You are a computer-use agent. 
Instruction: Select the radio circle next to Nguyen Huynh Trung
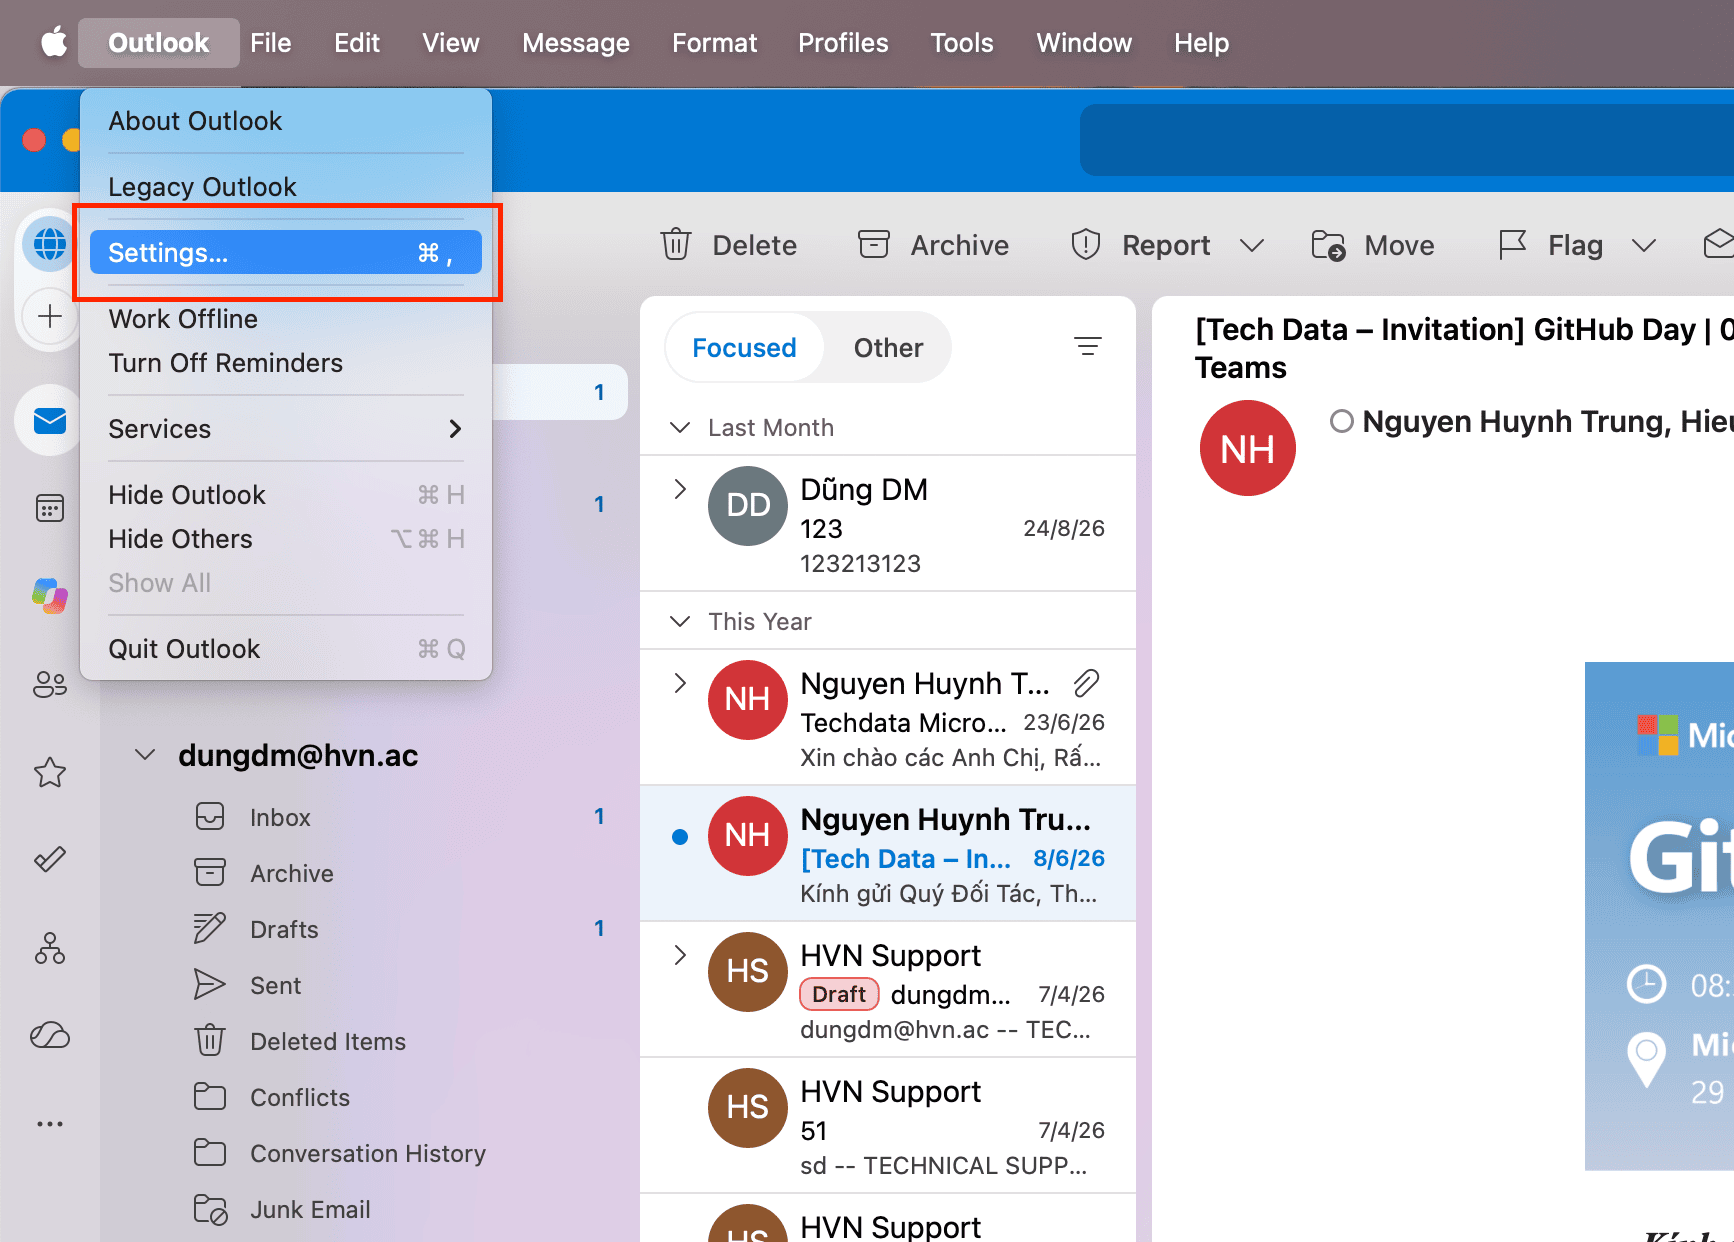pyautogui.click(x=1342, y=421)
